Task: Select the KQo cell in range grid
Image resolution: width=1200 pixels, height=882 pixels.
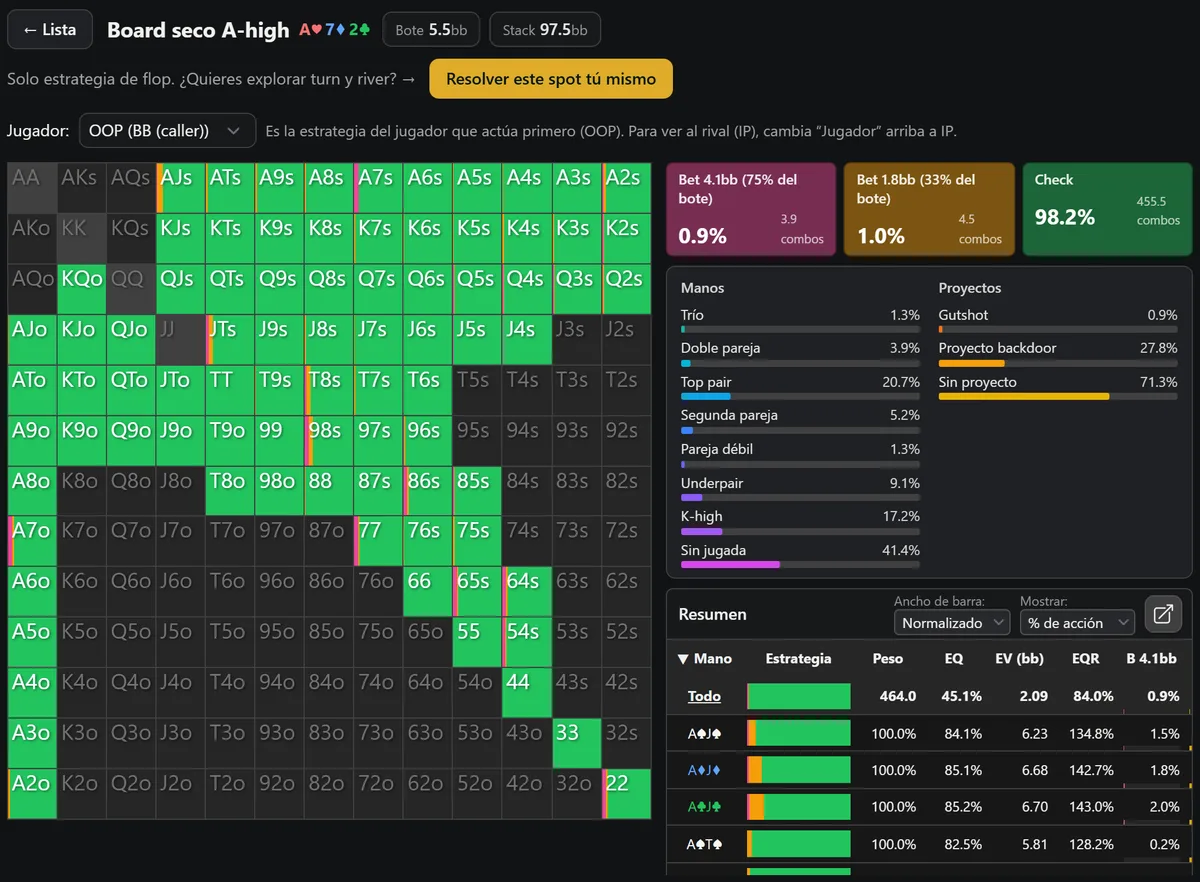Action: point(82,288)
